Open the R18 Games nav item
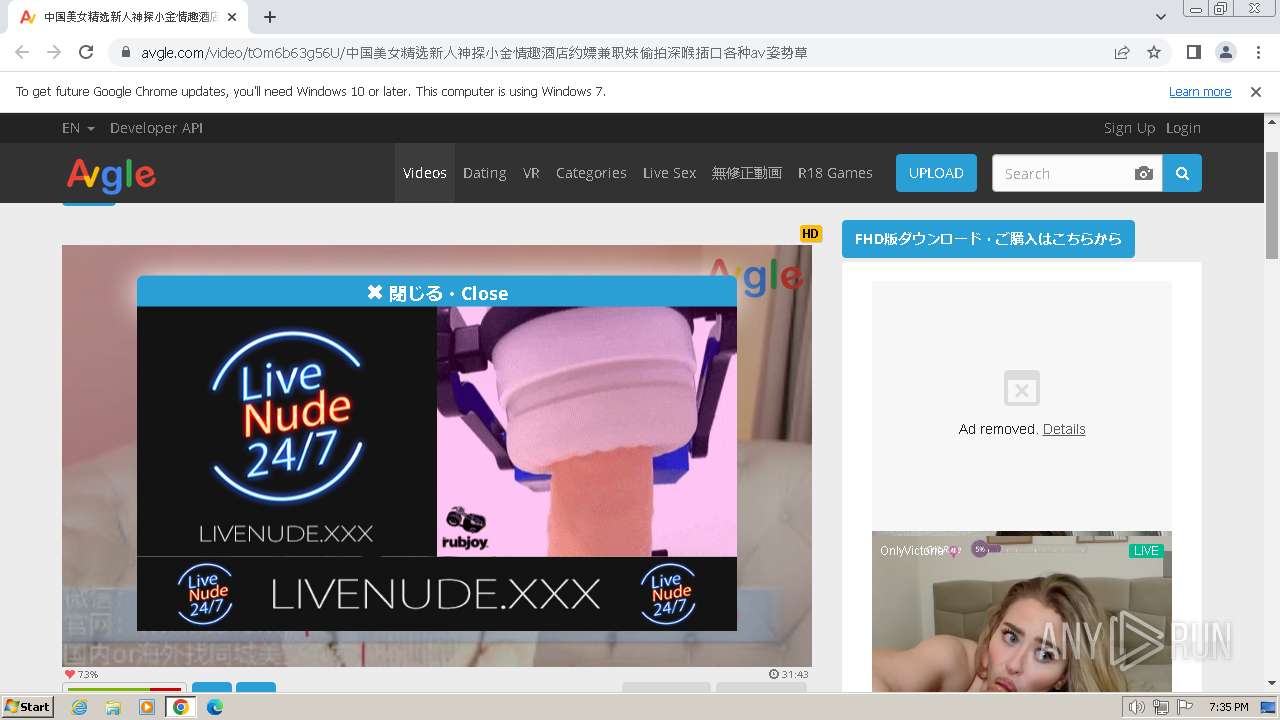The width and height of the screenshot is (1280, 720). [835, 173]
